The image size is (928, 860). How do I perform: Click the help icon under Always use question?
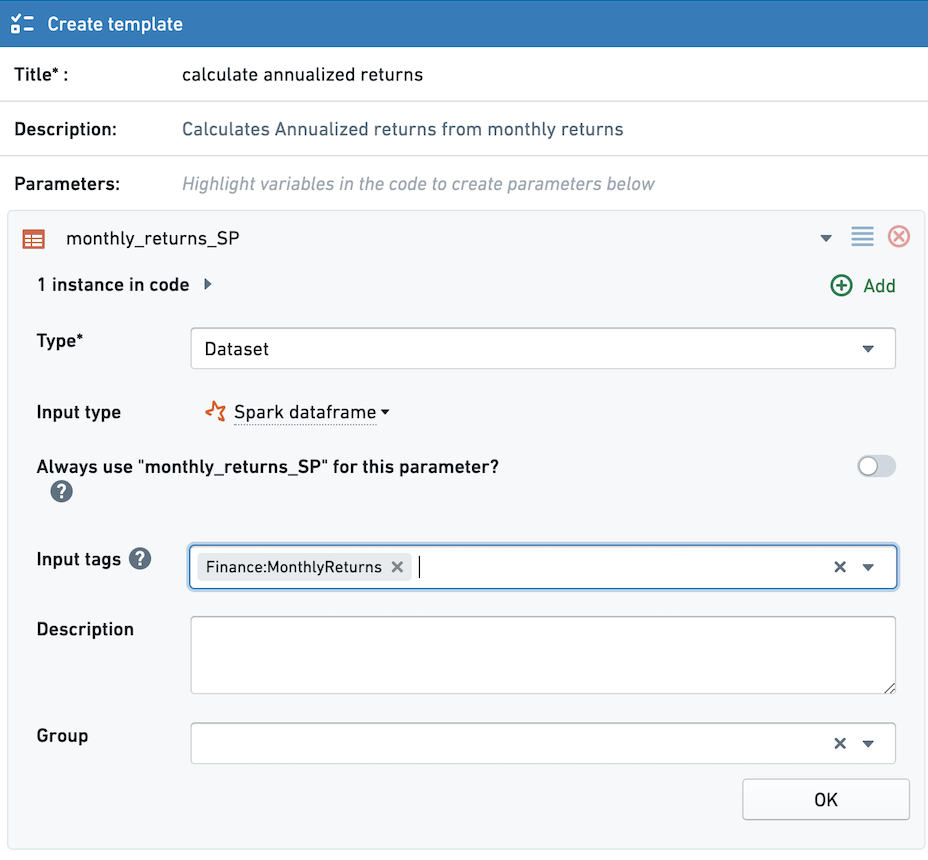click(x=62, y=491)
